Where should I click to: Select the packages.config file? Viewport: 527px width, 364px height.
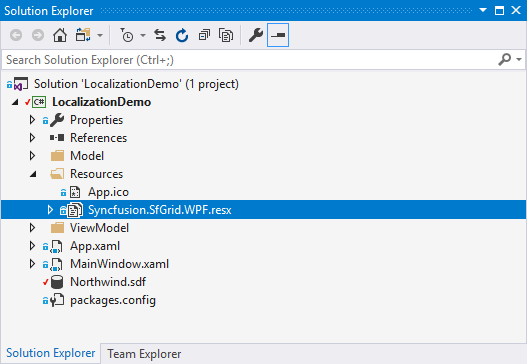113,300
